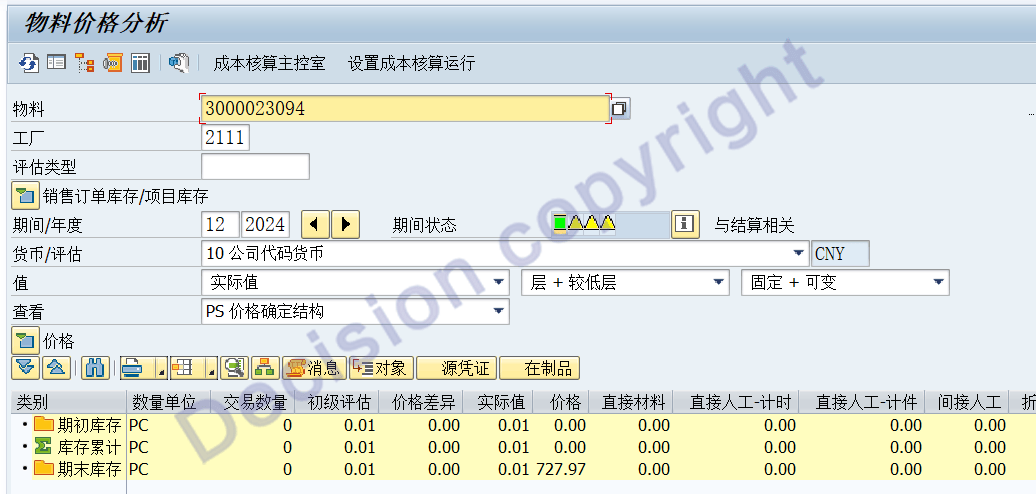The image size is (1036, 494).
Task: Open material search help next to material field
Action: click(620, 108)
